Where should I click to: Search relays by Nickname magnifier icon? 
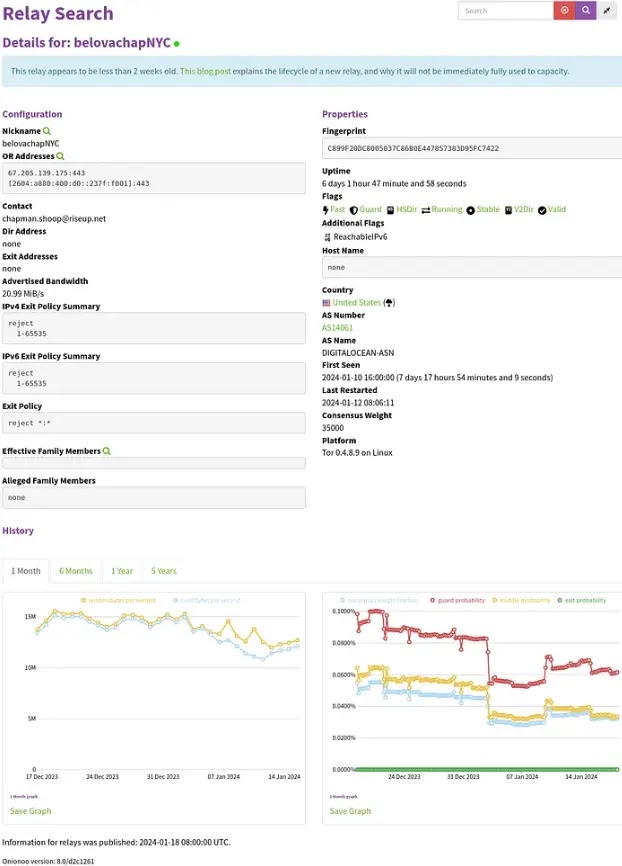pos(47,131)
